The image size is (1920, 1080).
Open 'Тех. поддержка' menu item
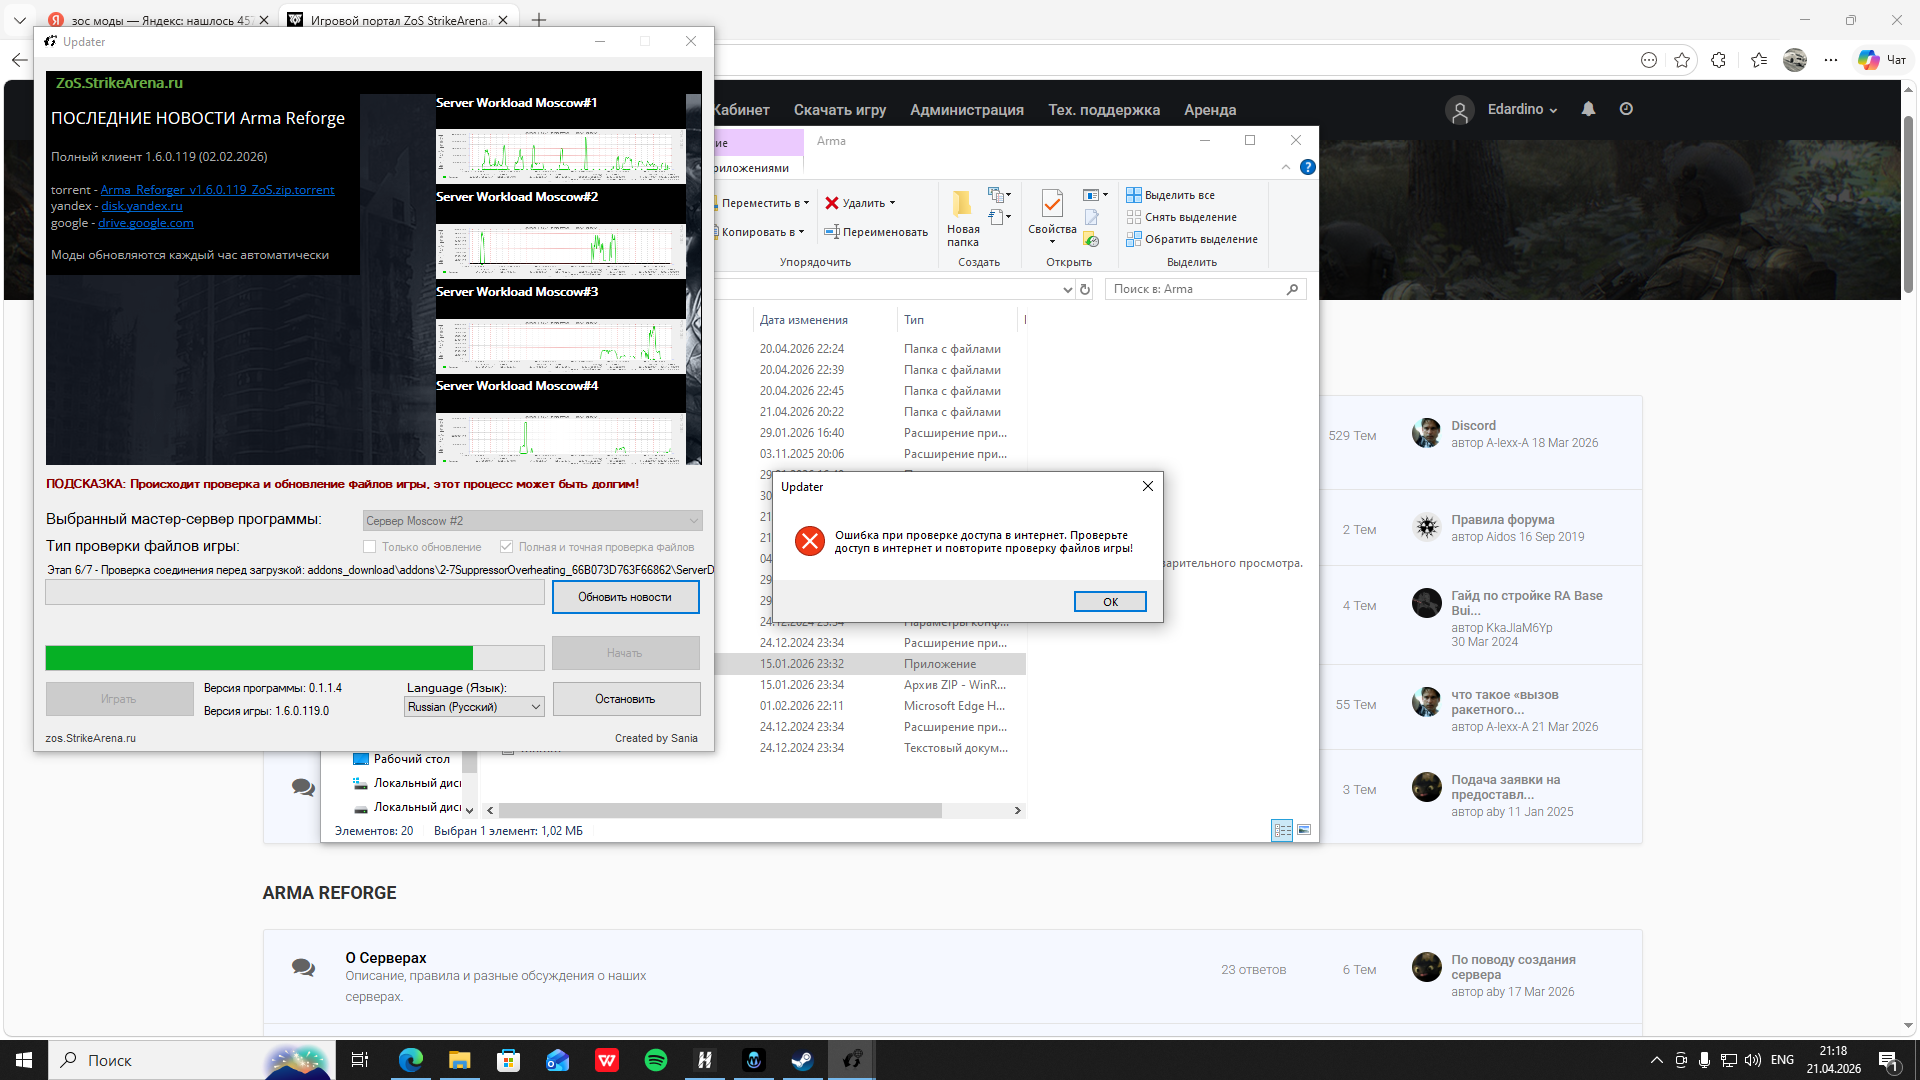[x=1103, y=110]
